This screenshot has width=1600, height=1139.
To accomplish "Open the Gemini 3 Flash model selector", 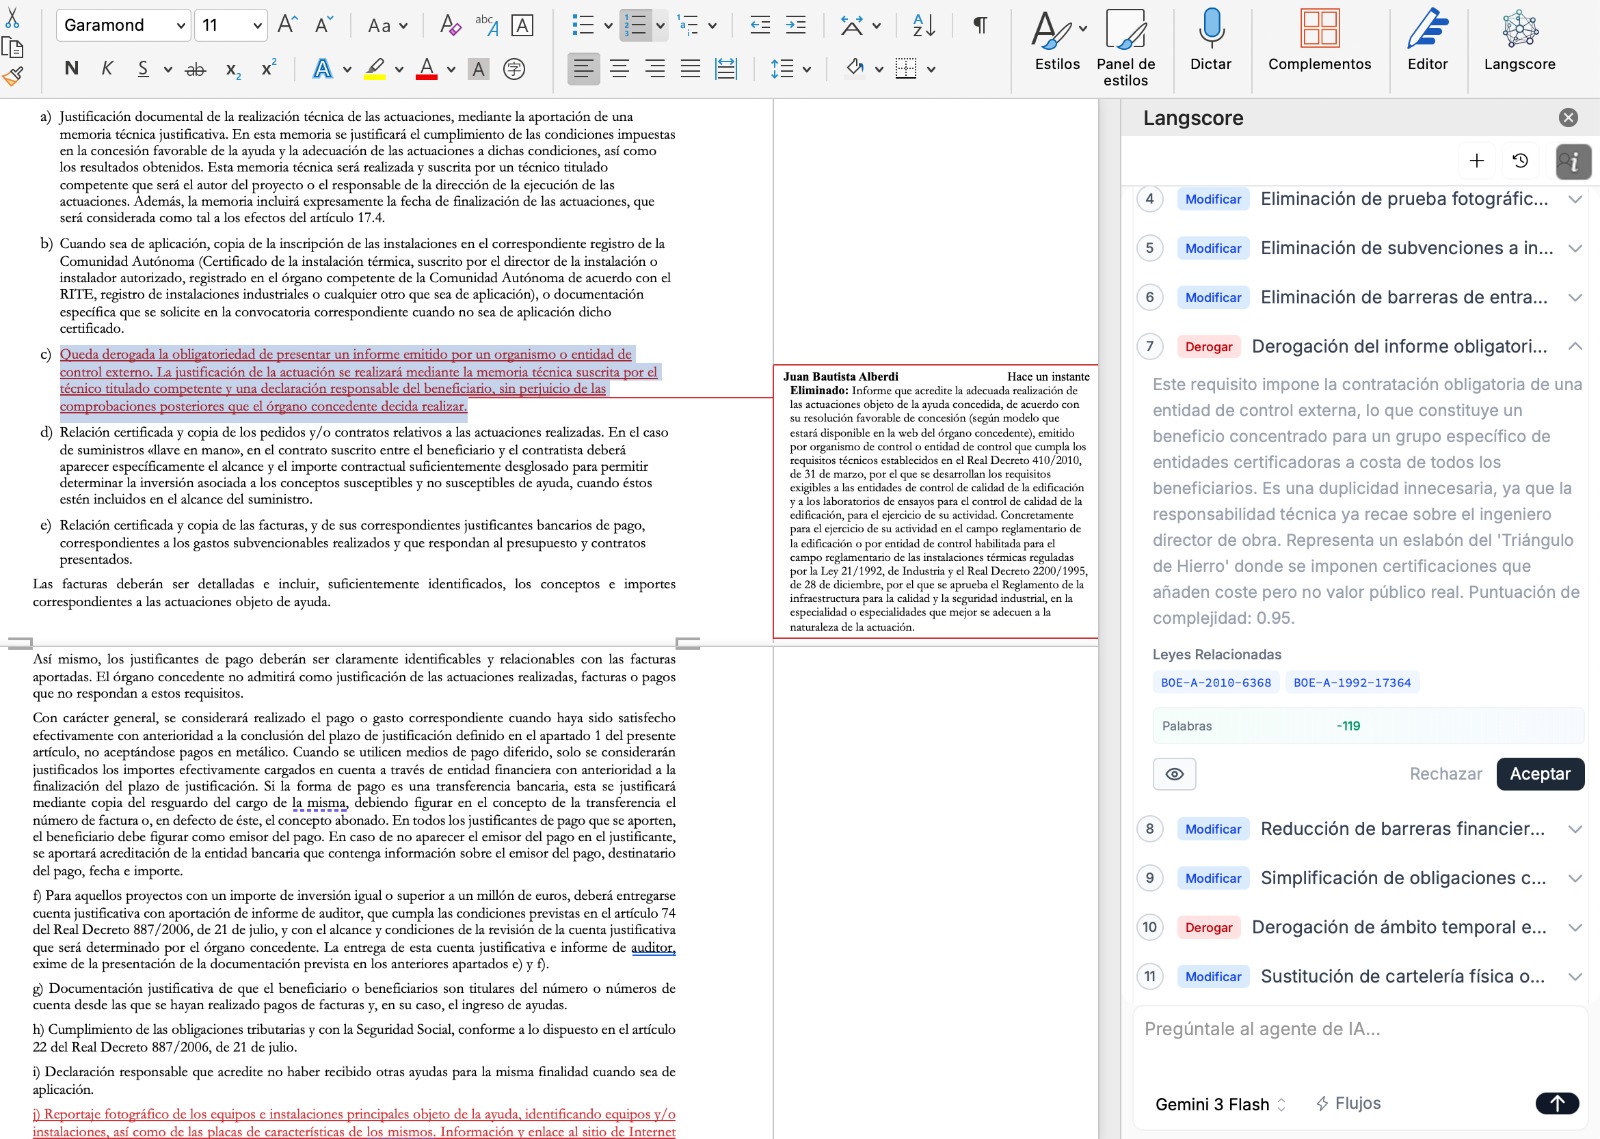I will click(x=1214, y=1104).
